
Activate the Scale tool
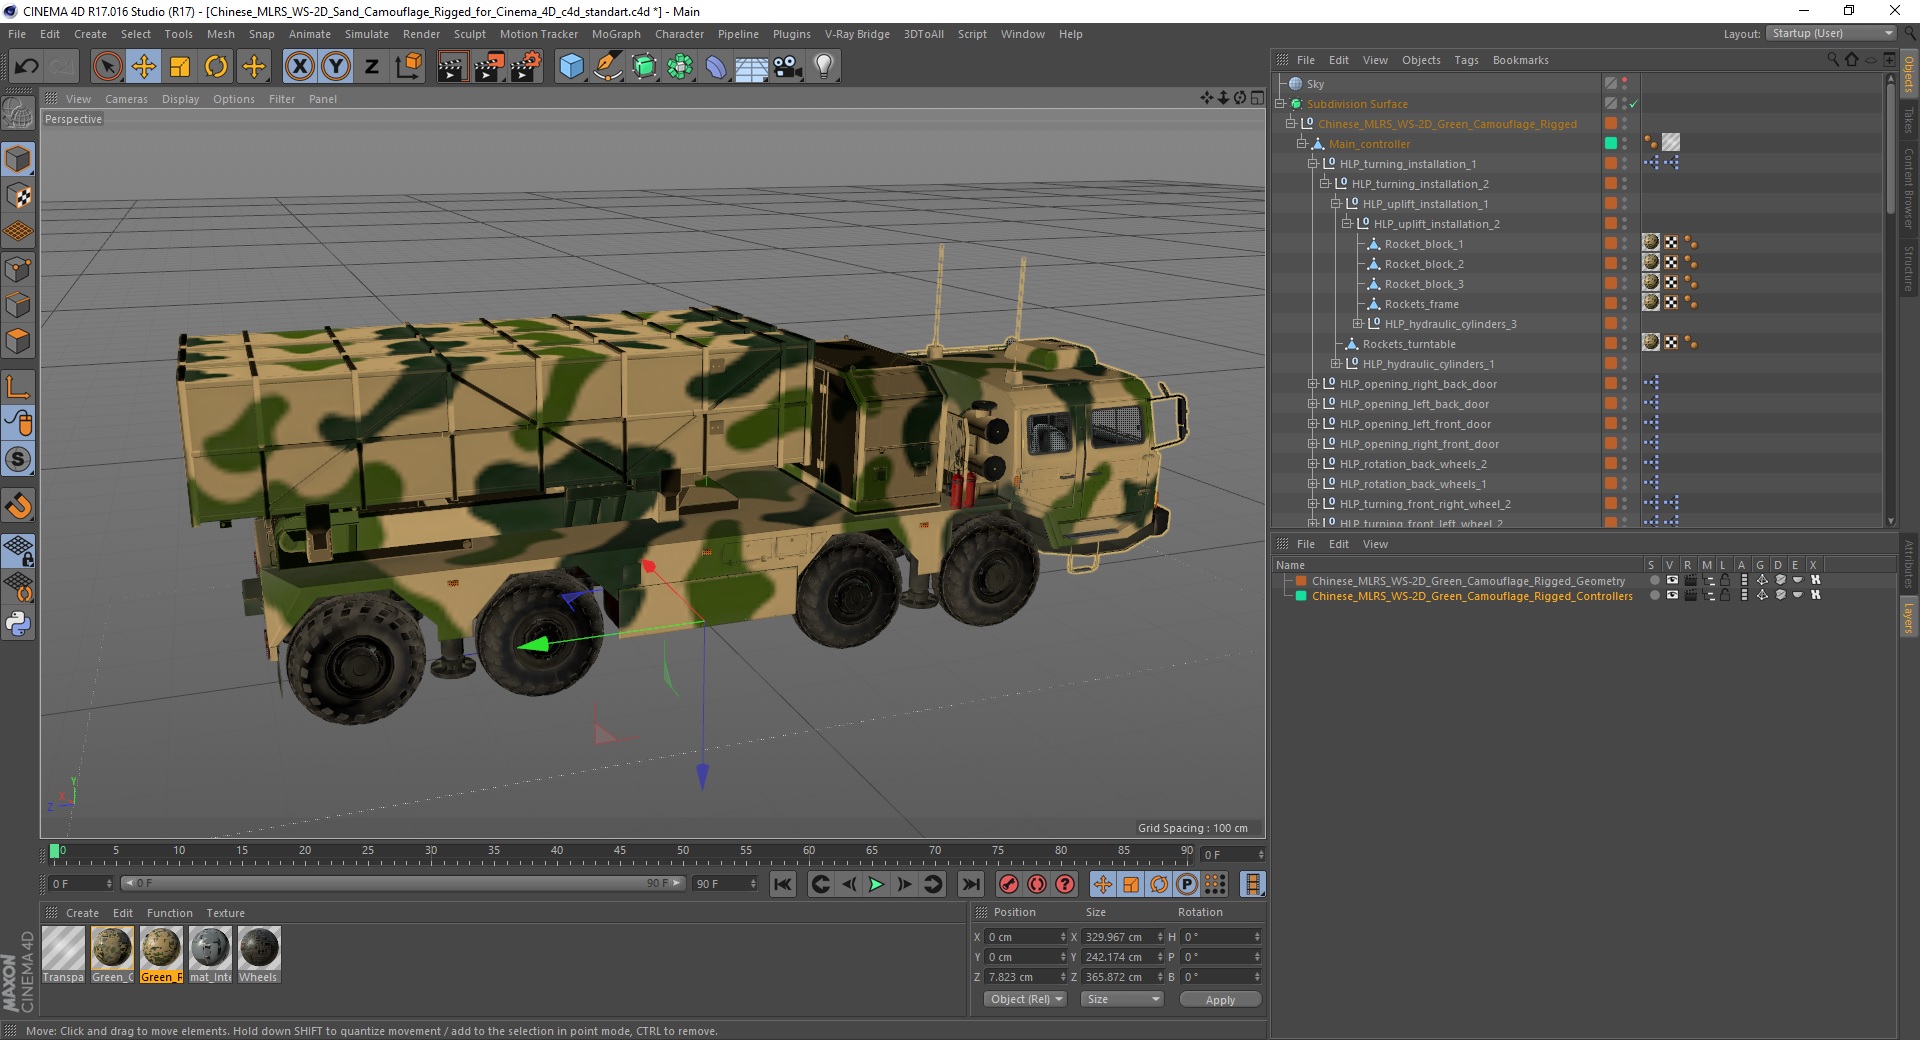coord(180,67)
